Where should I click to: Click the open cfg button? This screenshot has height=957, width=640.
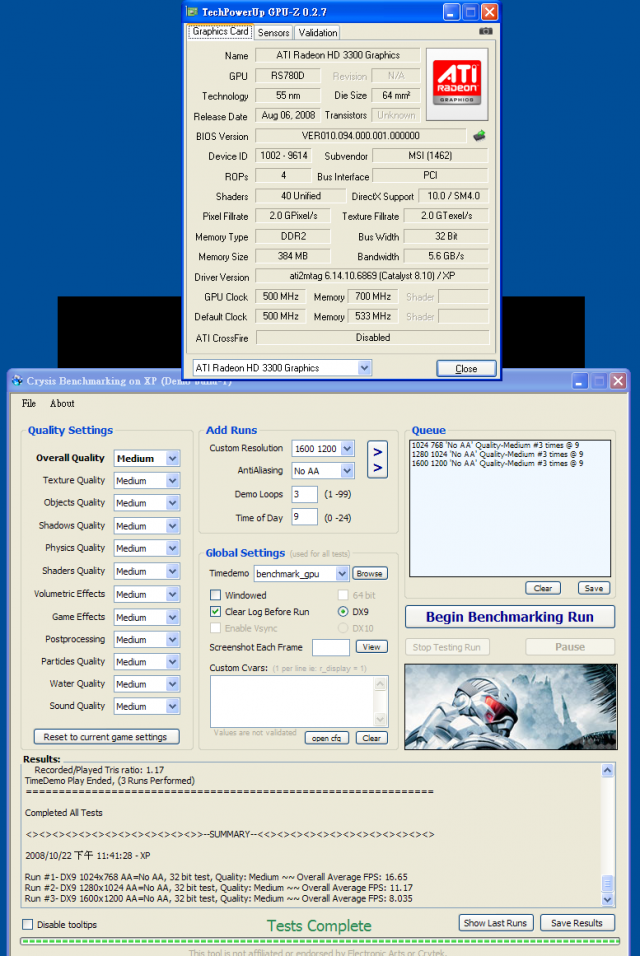point(327,739)
